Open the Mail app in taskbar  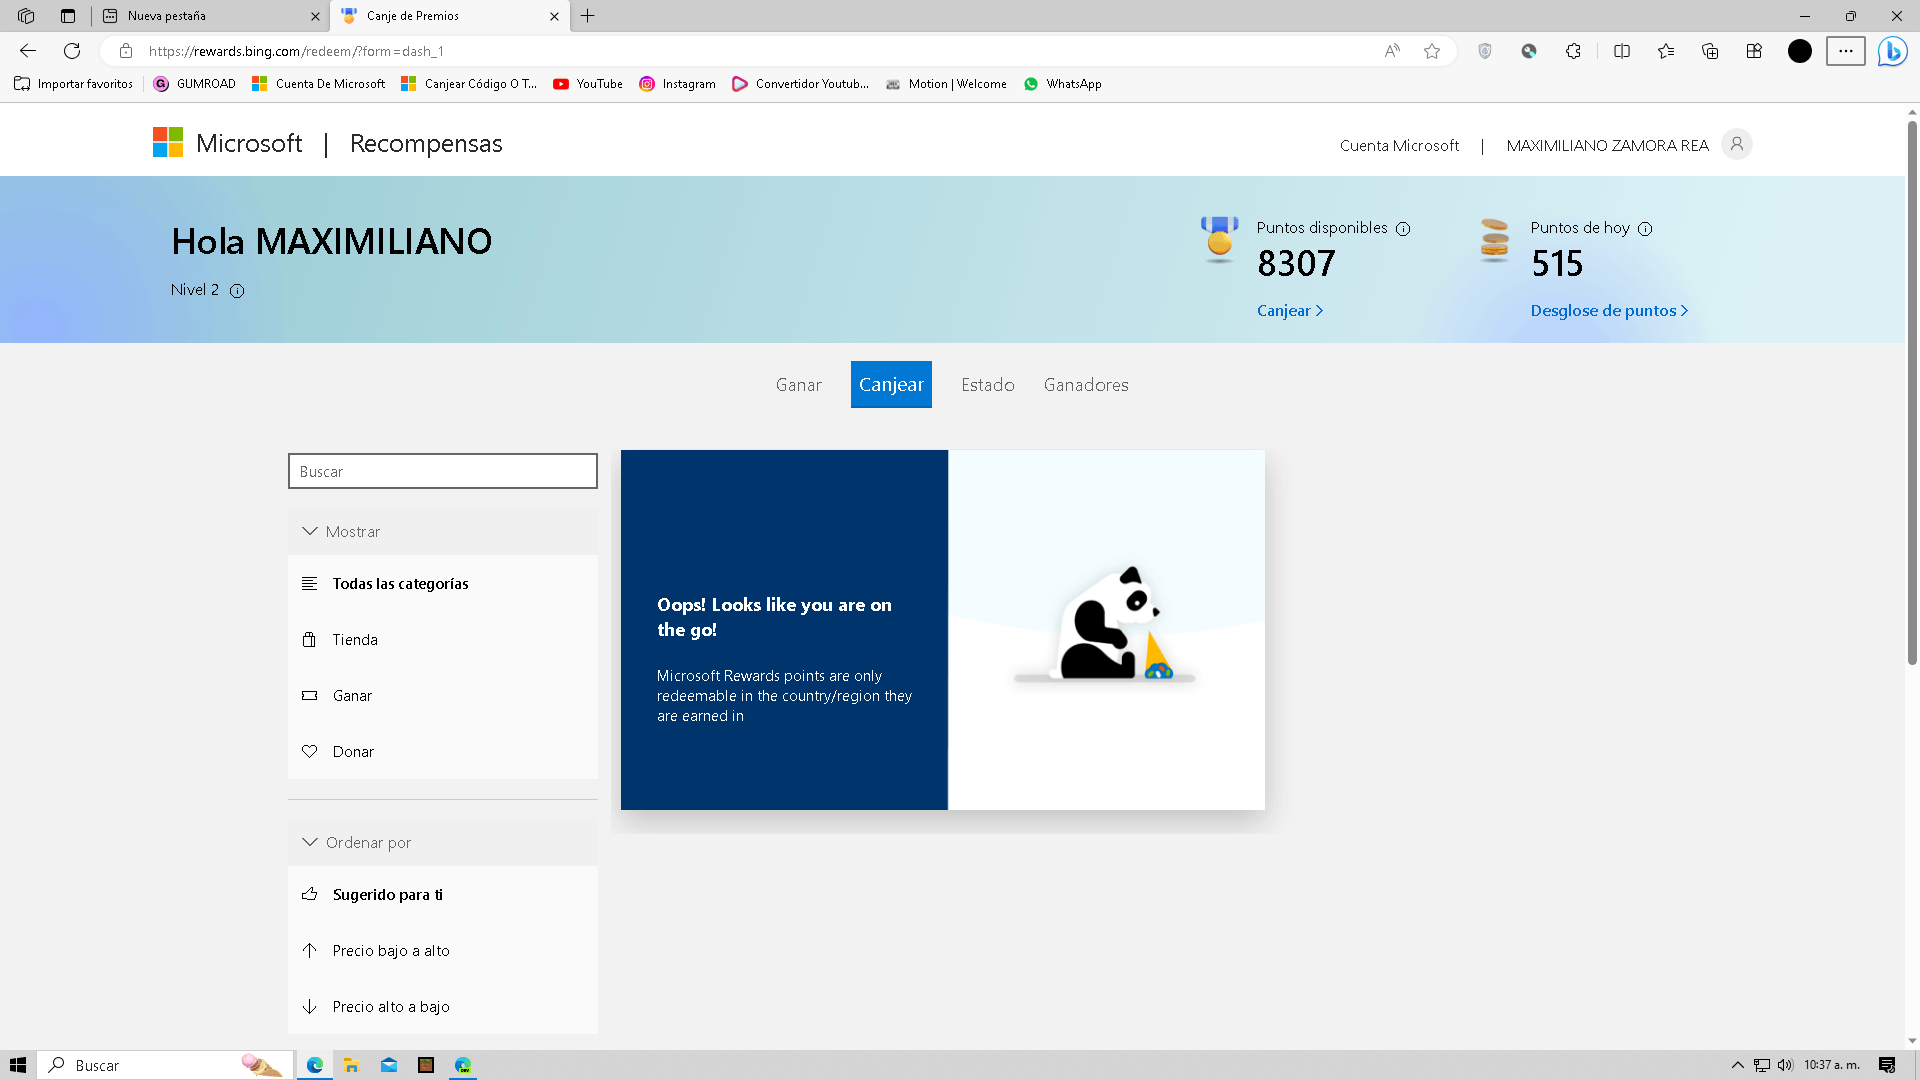tap(389, 1065)
